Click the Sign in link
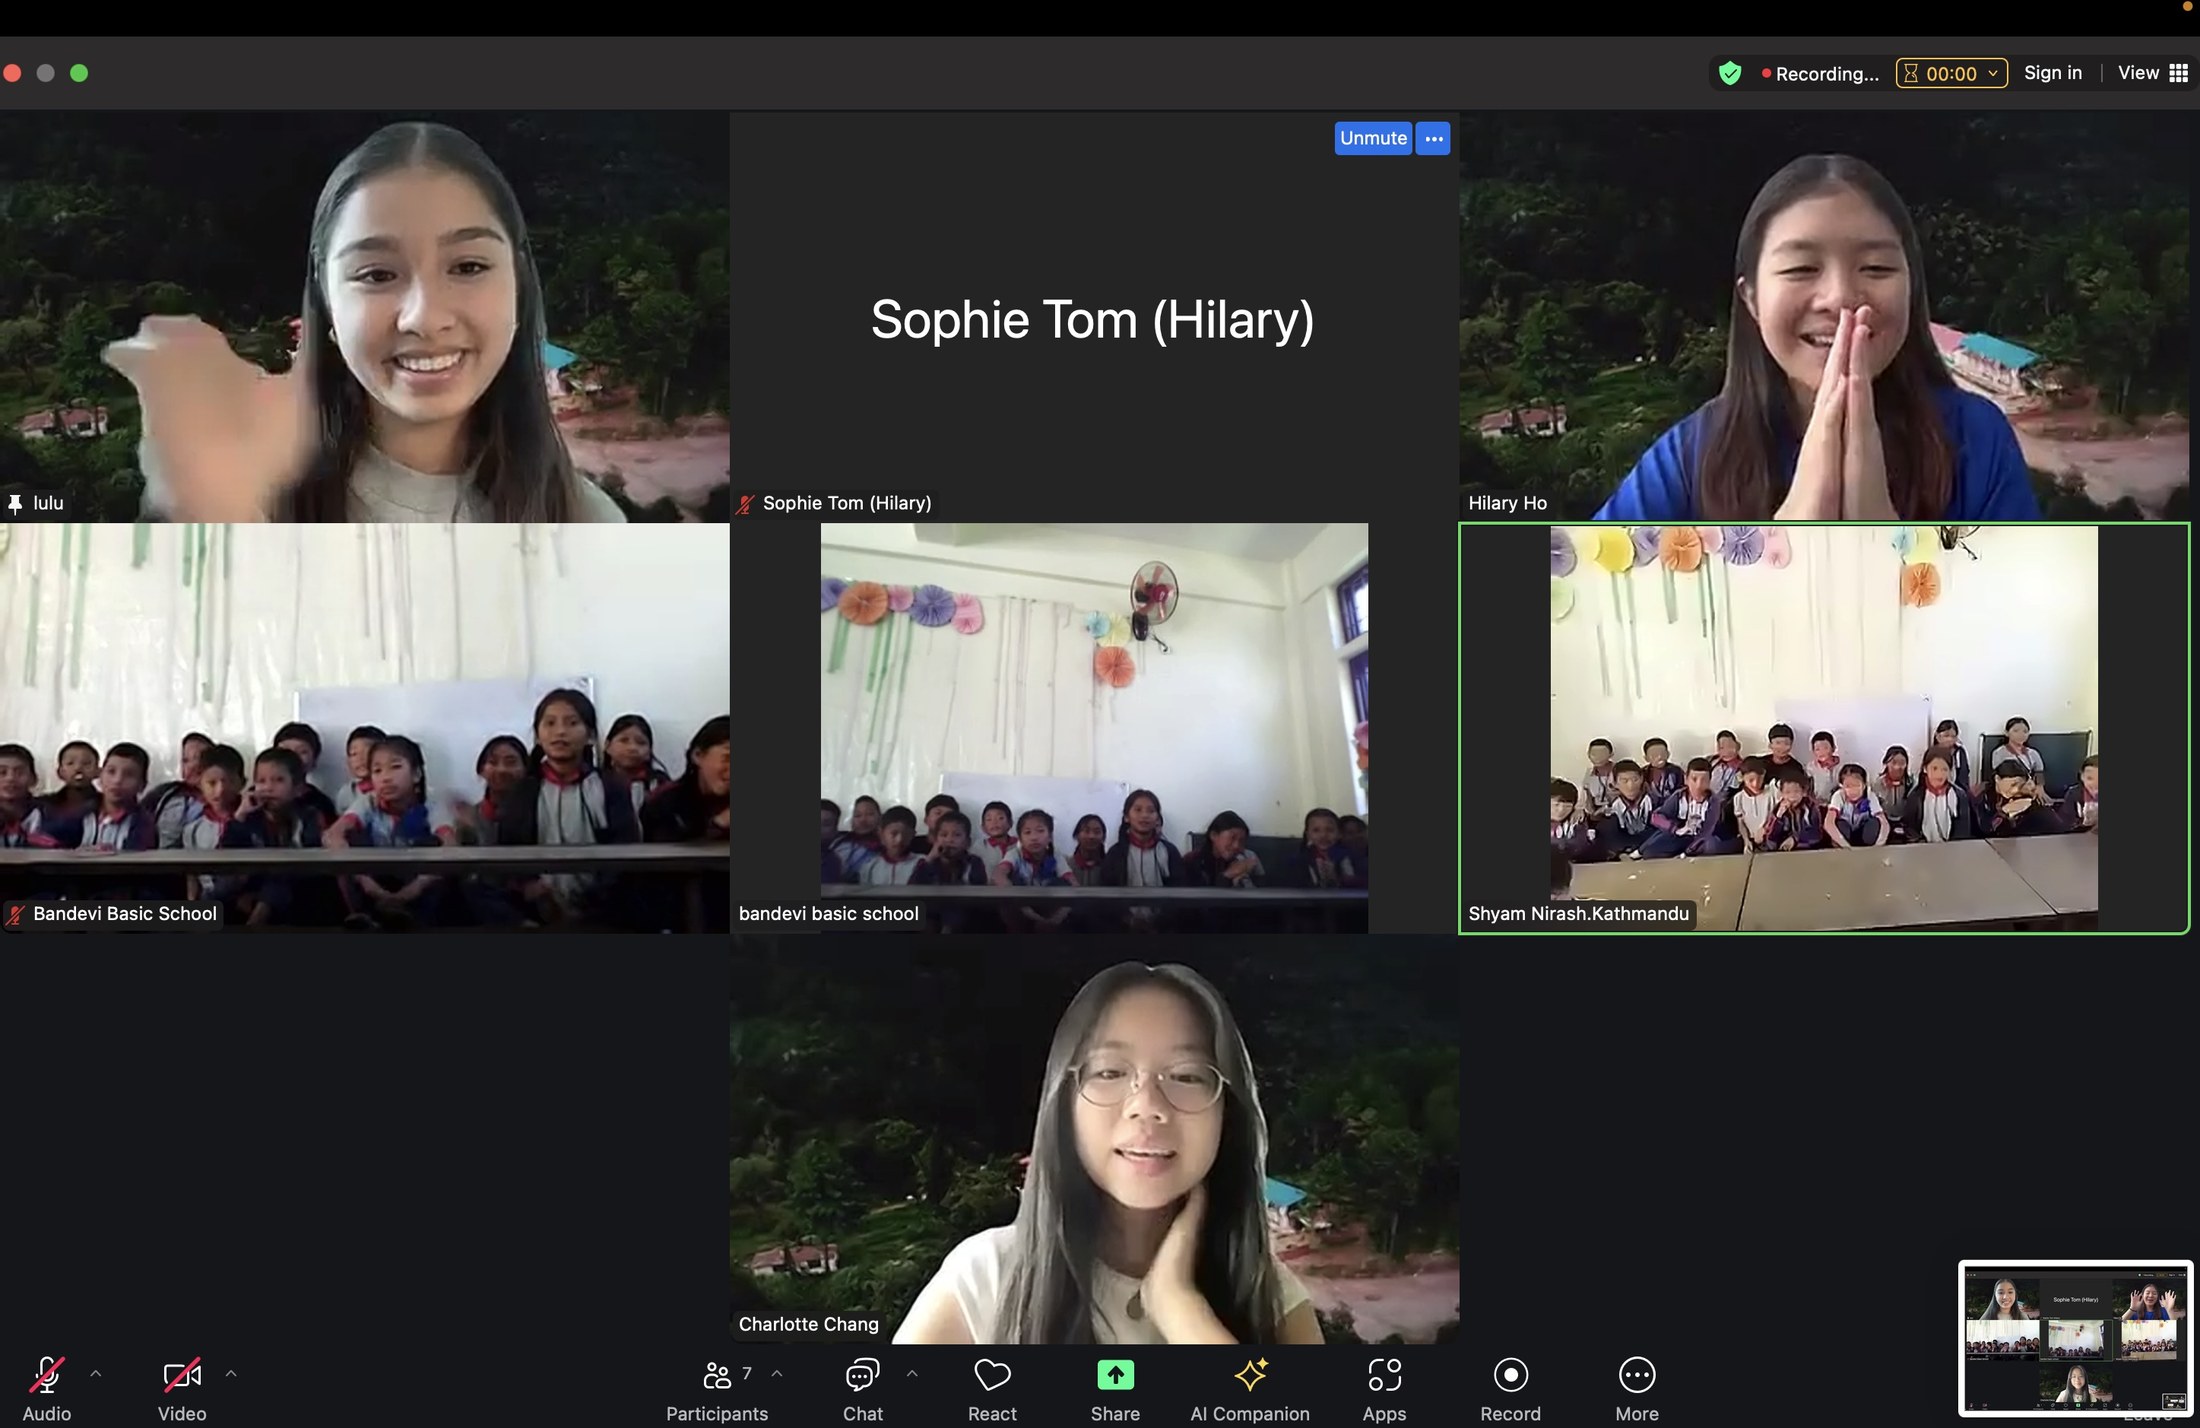 point(2052,73)
